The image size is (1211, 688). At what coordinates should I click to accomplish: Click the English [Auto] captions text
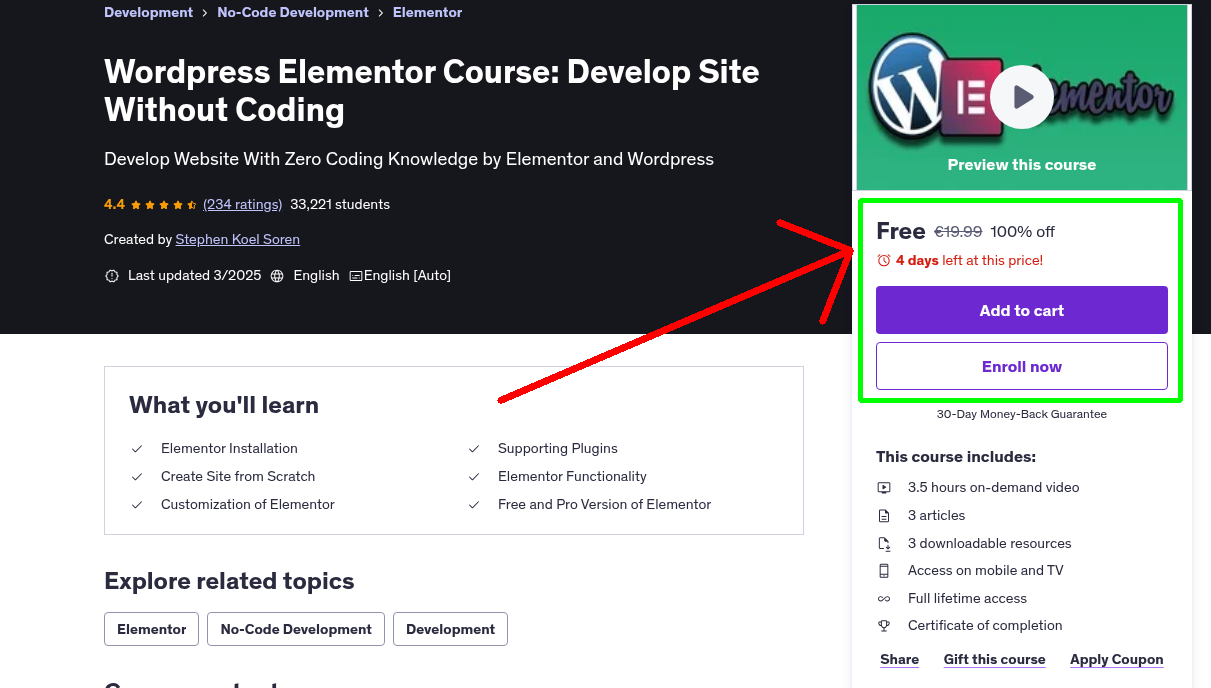click(407, 276)
